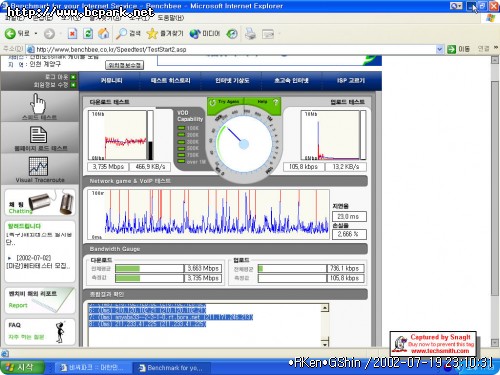This screenshot has height=375, width=500.
Task: Open the 커뮤니티 navigation tab
Action: point(111,81)
